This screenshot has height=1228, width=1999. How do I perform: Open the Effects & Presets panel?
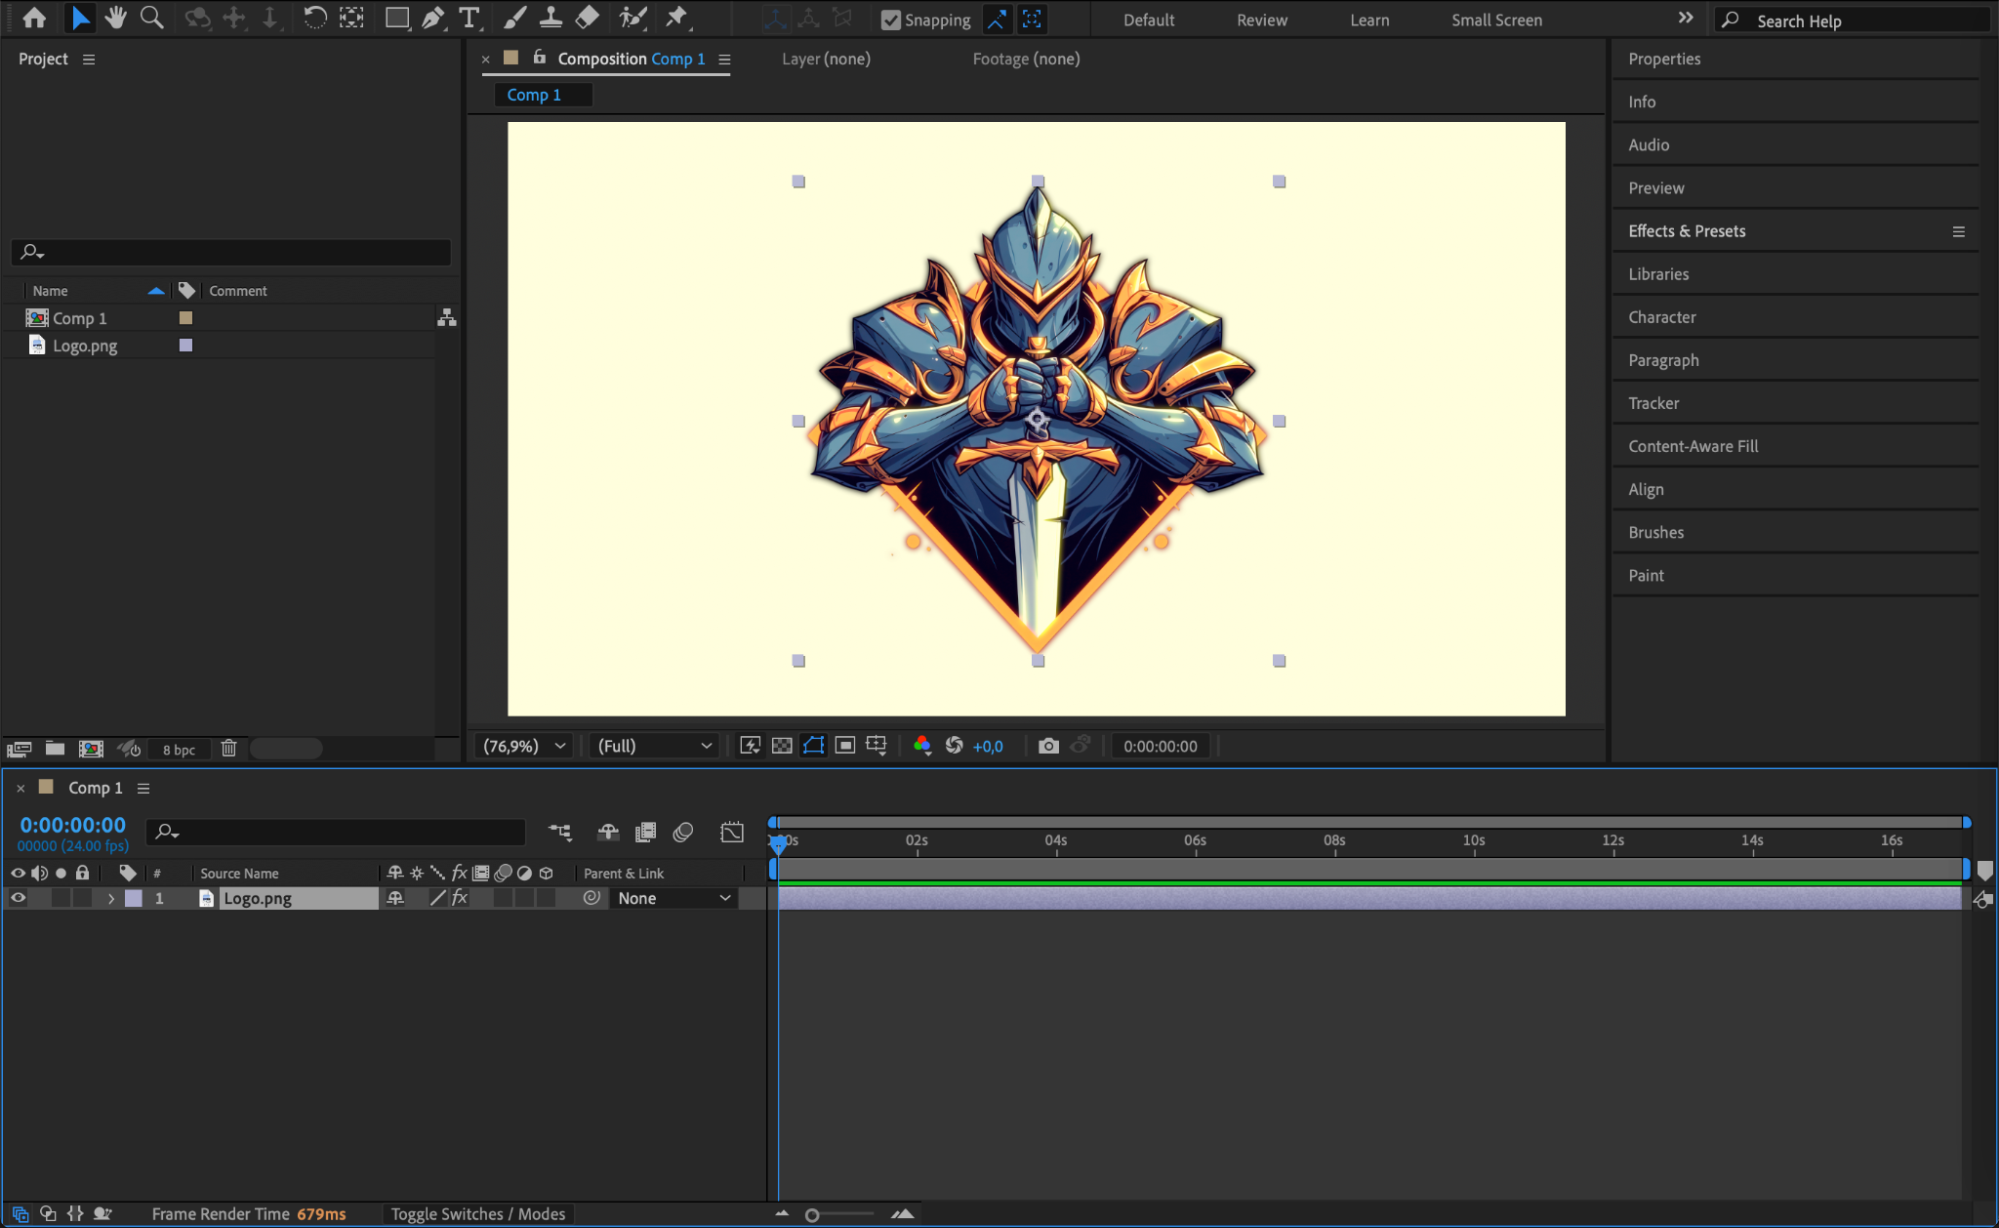pos(1686,231)
